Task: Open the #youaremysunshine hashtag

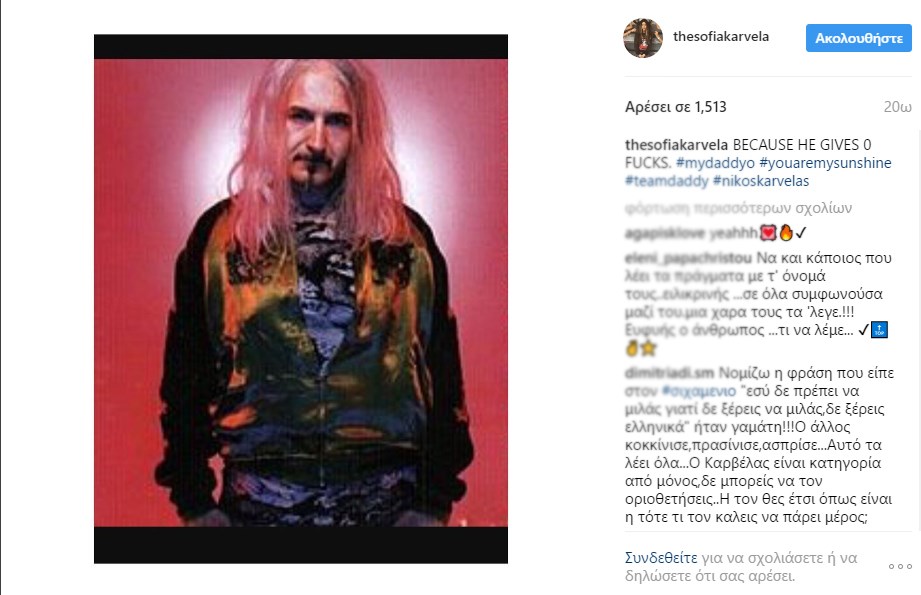Action: [x=825, y=163]
